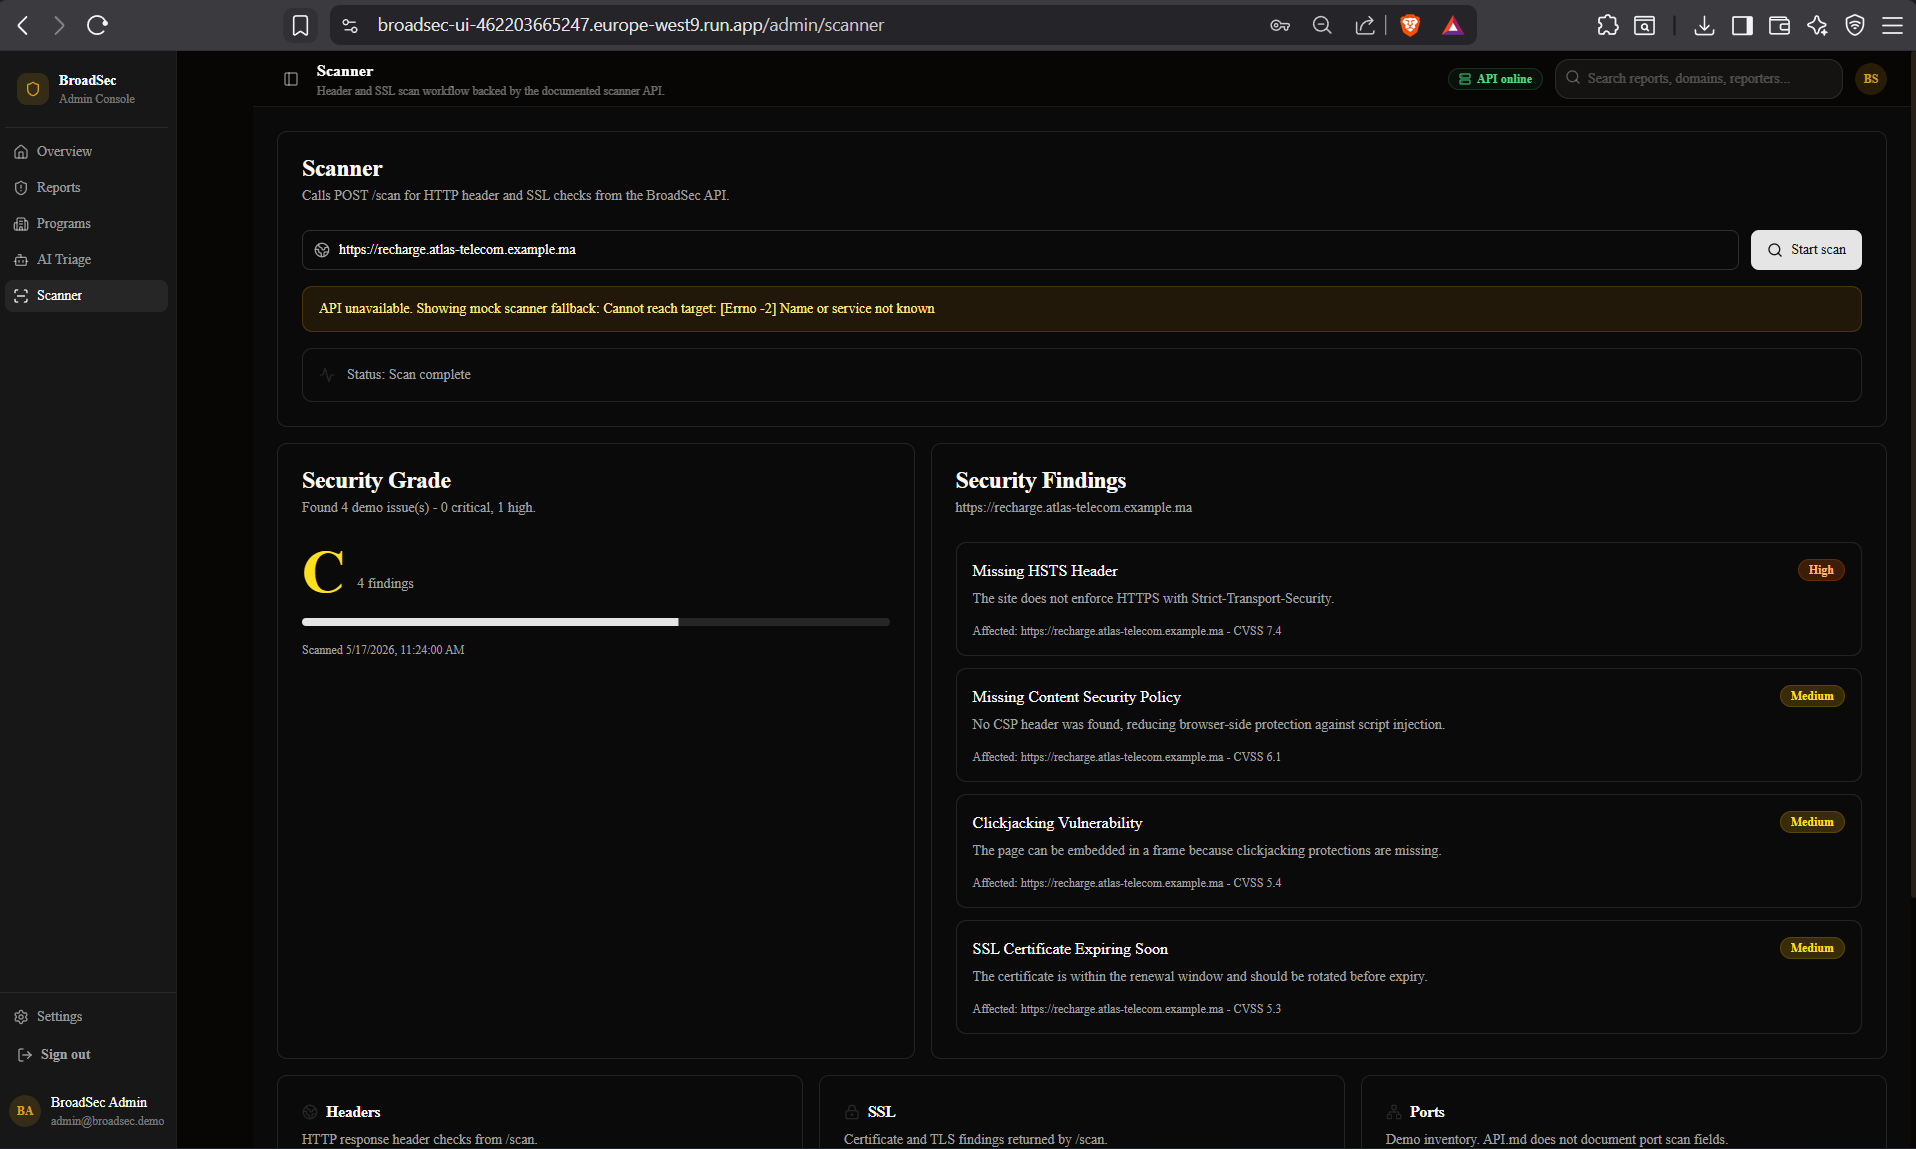The height and width of the screenshot is (1149, 1916).
Task: Open the Overview sidebar item
Action: click(x=87, y=152)
